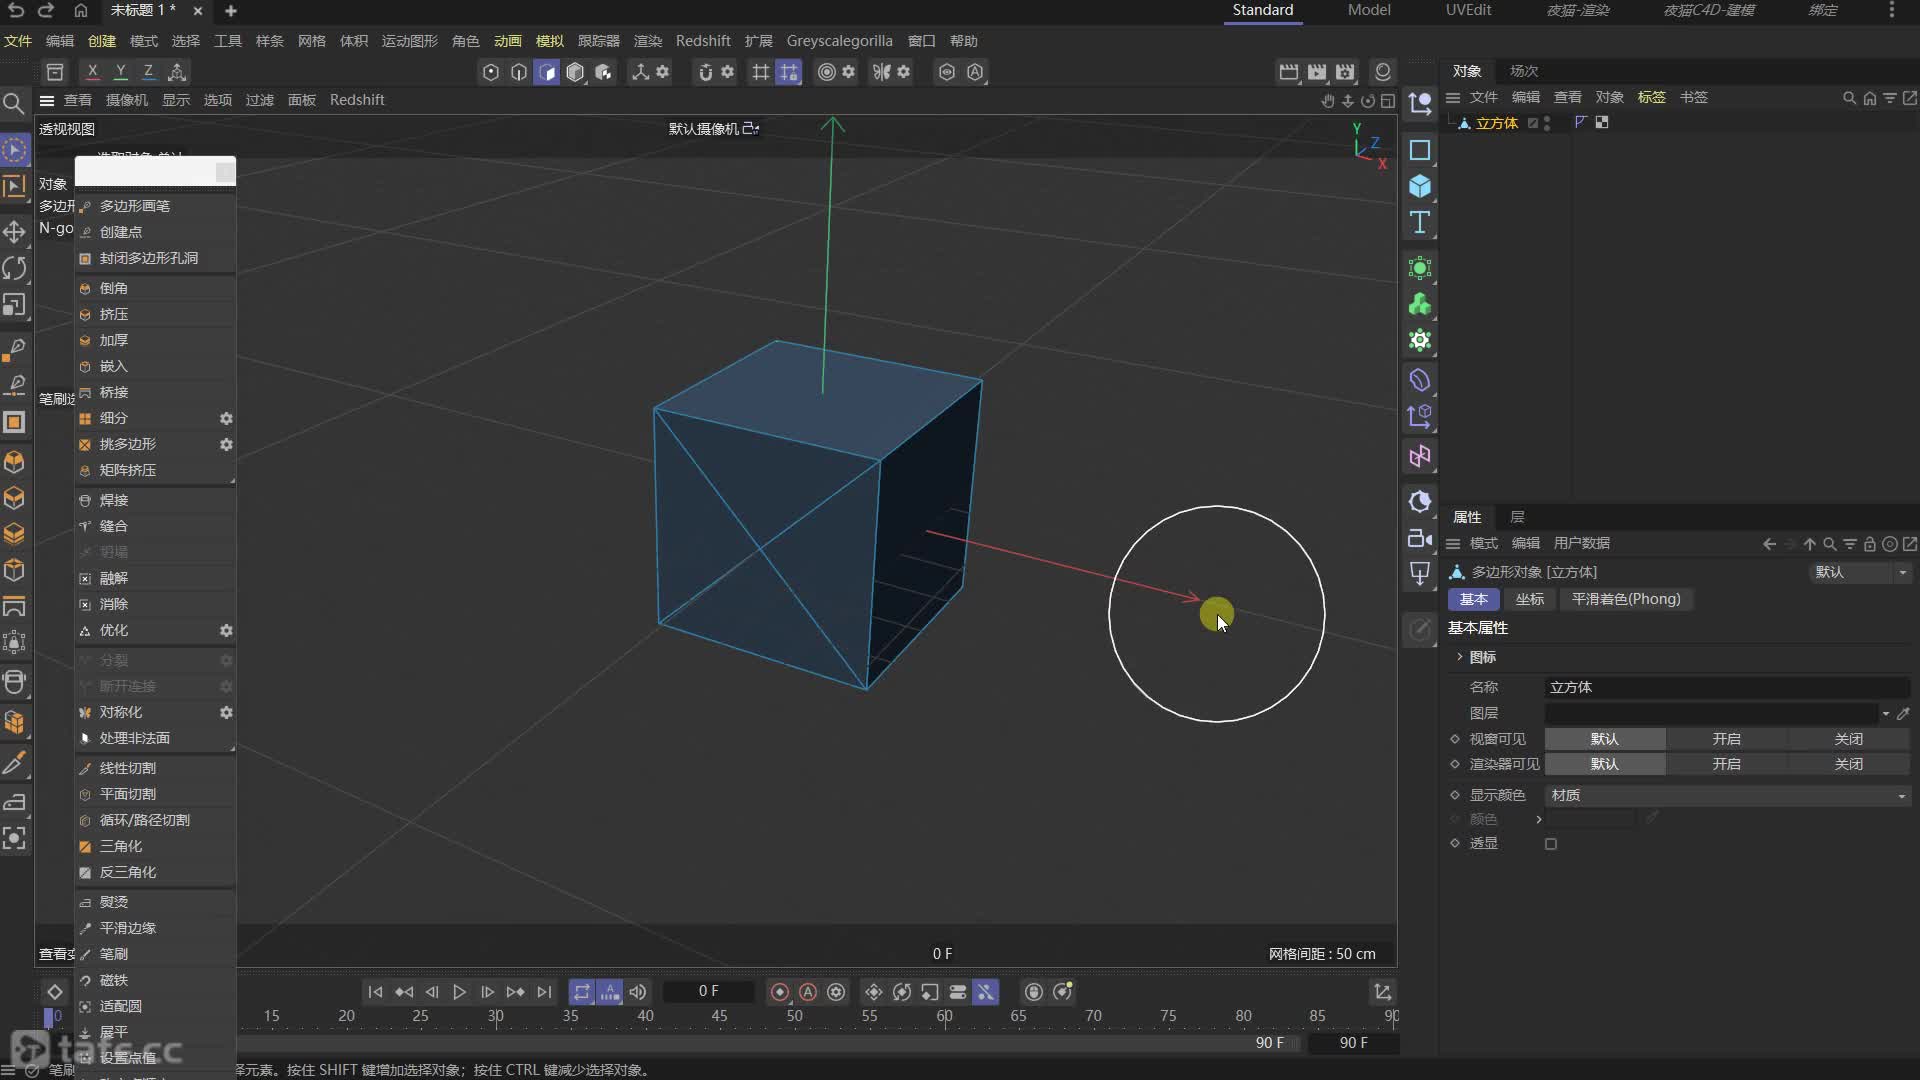Expand the 图标 section

click(1460, 657)
